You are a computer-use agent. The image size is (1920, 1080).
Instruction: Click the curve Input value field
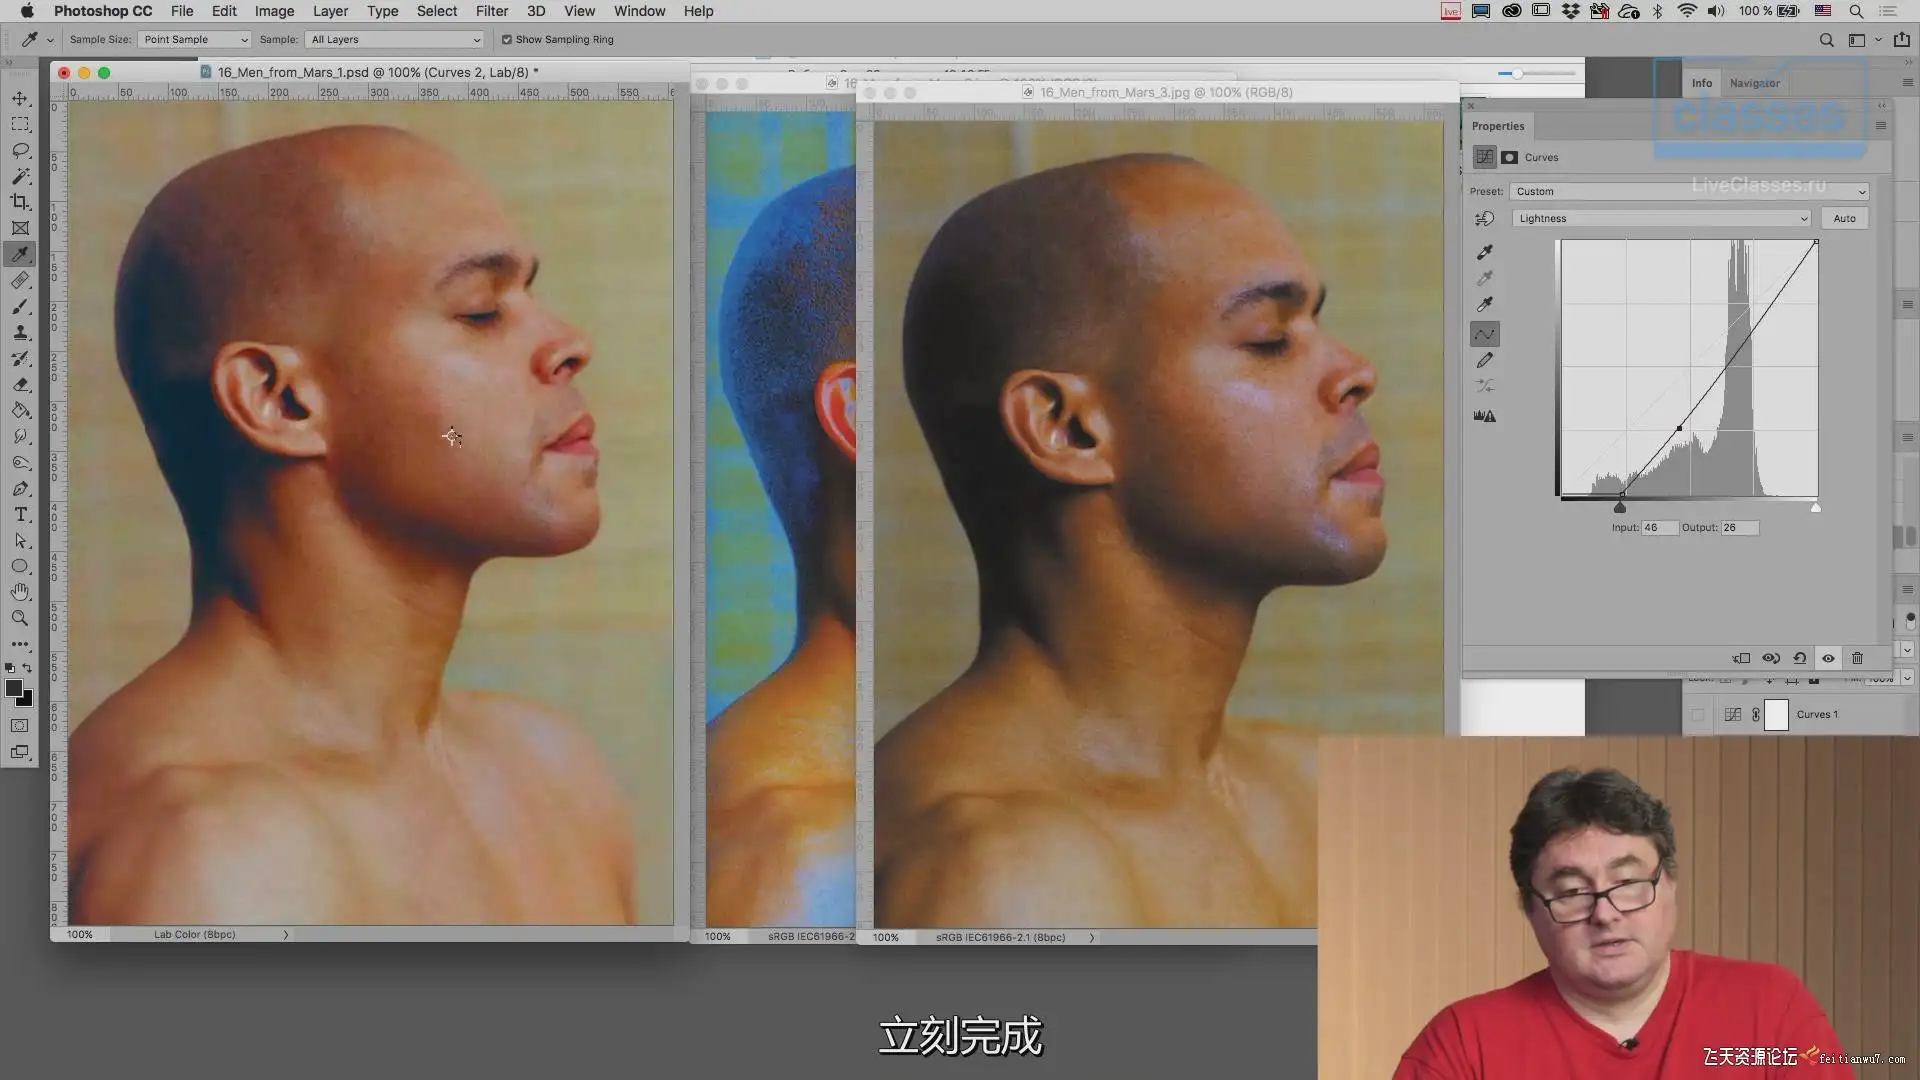[1659, 527]
